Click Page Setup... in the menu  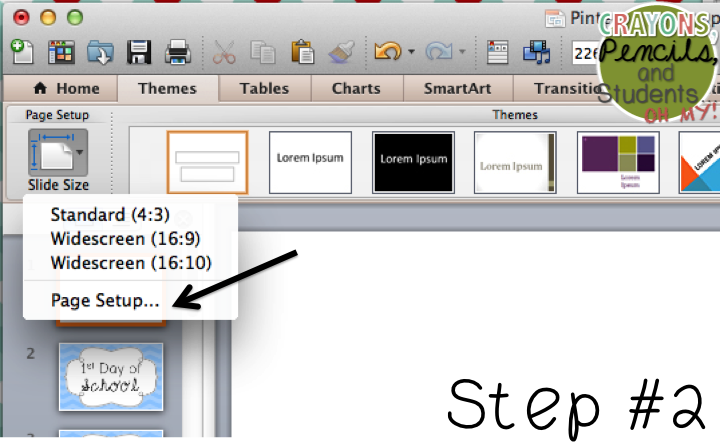[x=105, y=299]
